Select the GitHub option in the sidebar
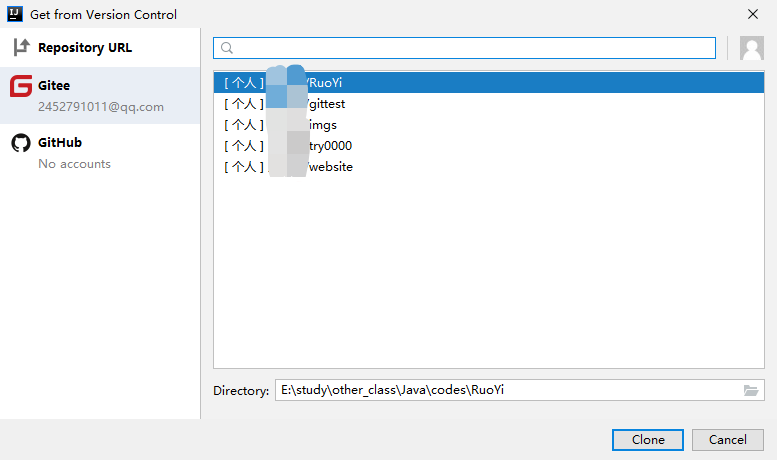 100,152
